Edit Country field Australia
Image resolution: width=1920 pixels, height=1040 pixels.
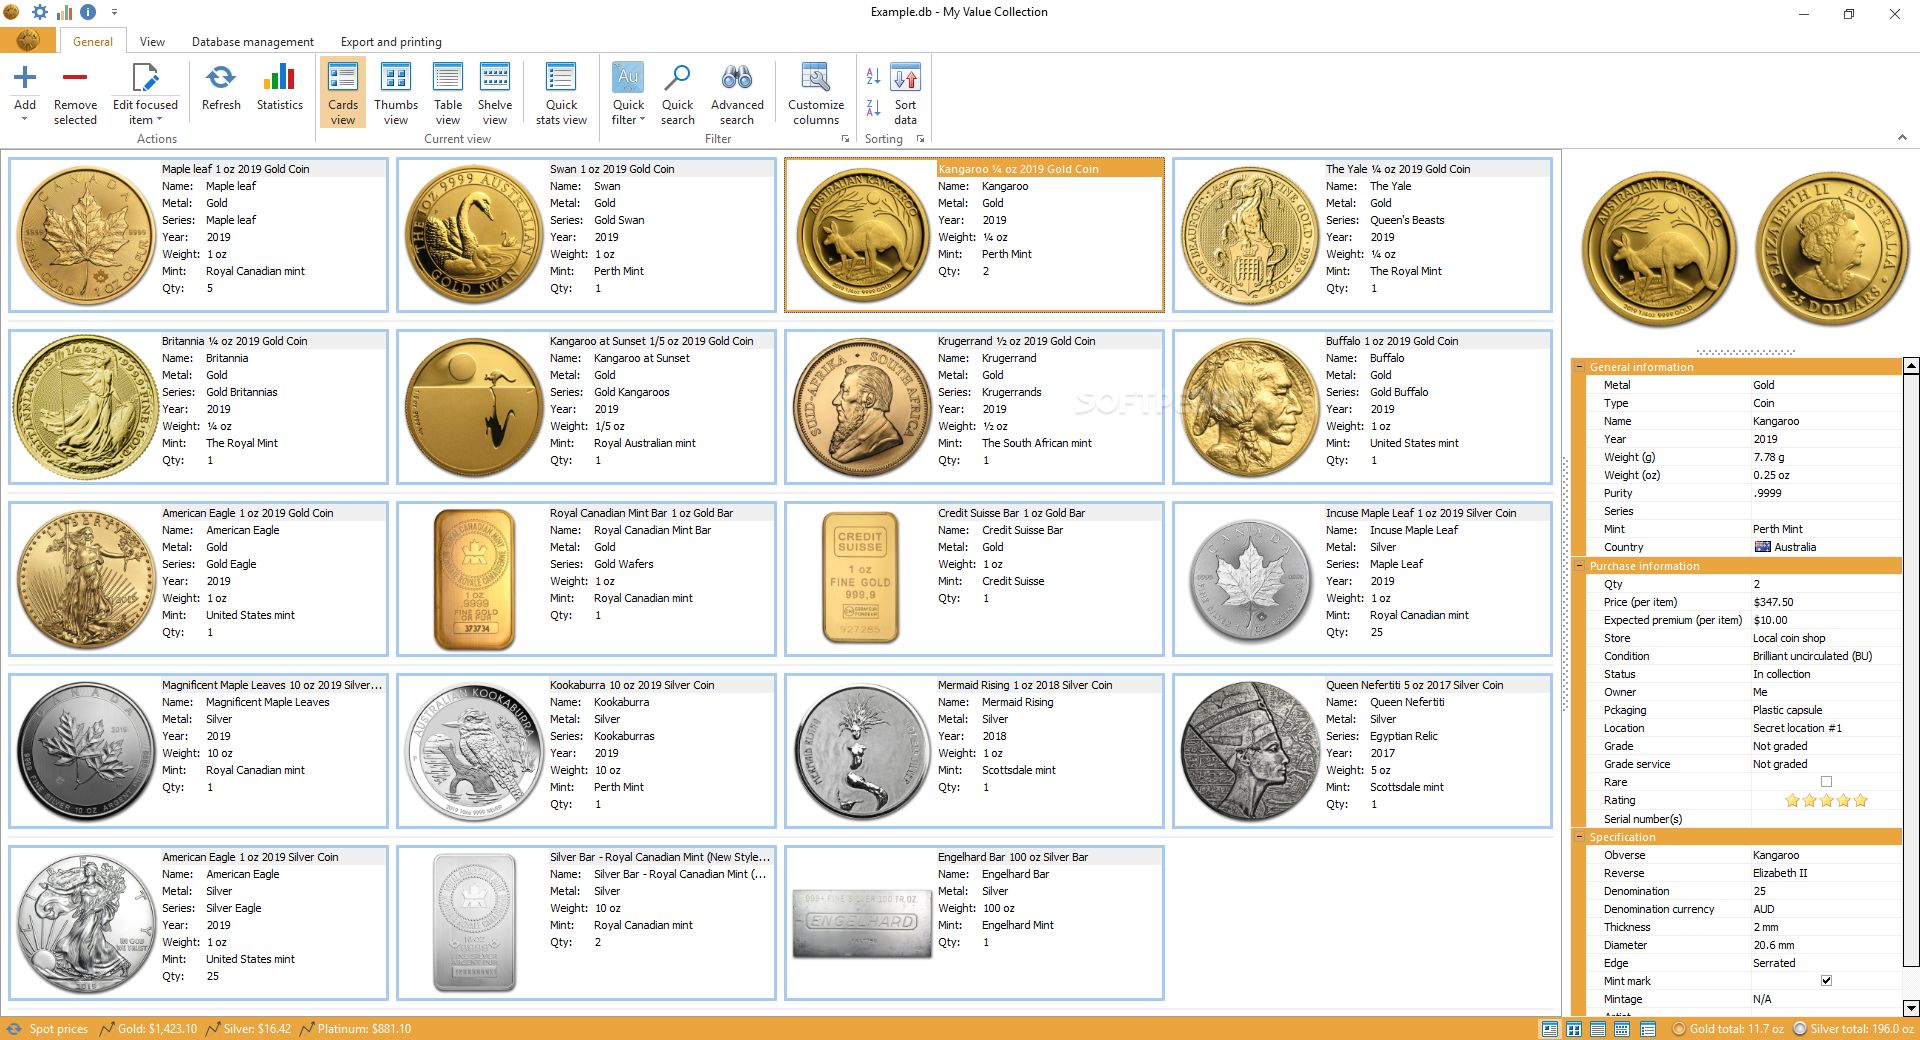[1824, 547]
